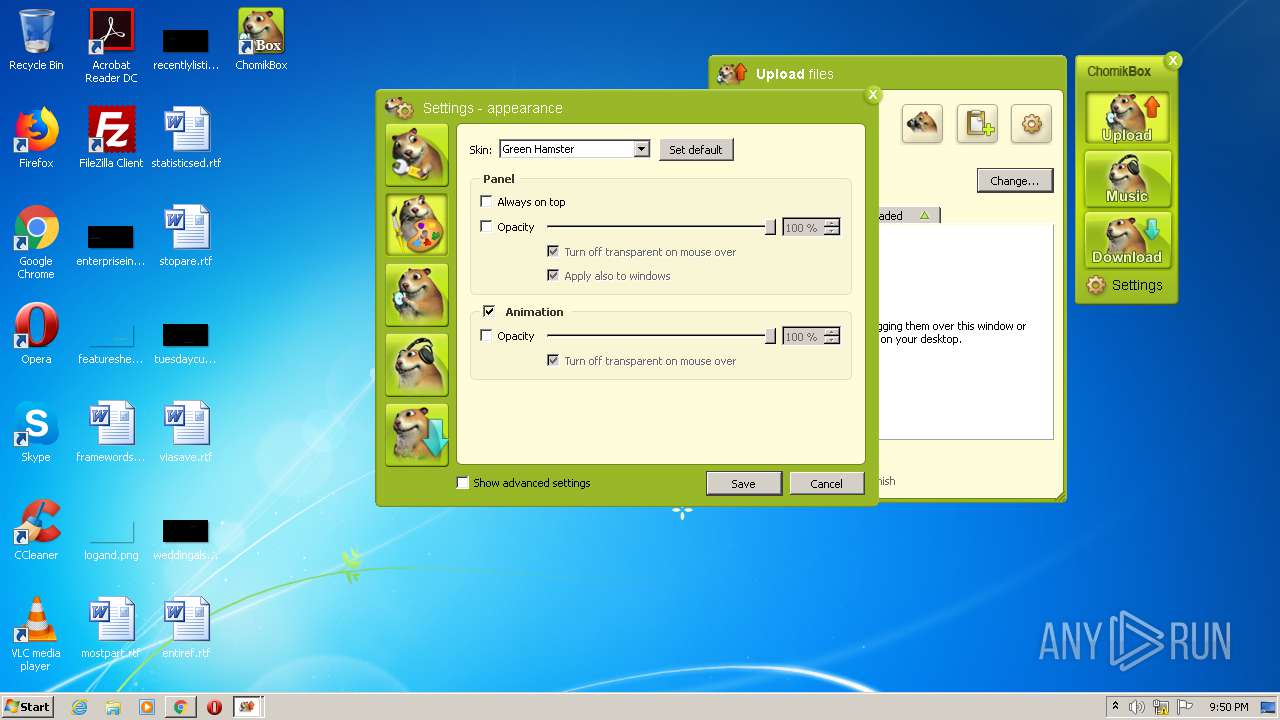Click the Set default button

696,150
